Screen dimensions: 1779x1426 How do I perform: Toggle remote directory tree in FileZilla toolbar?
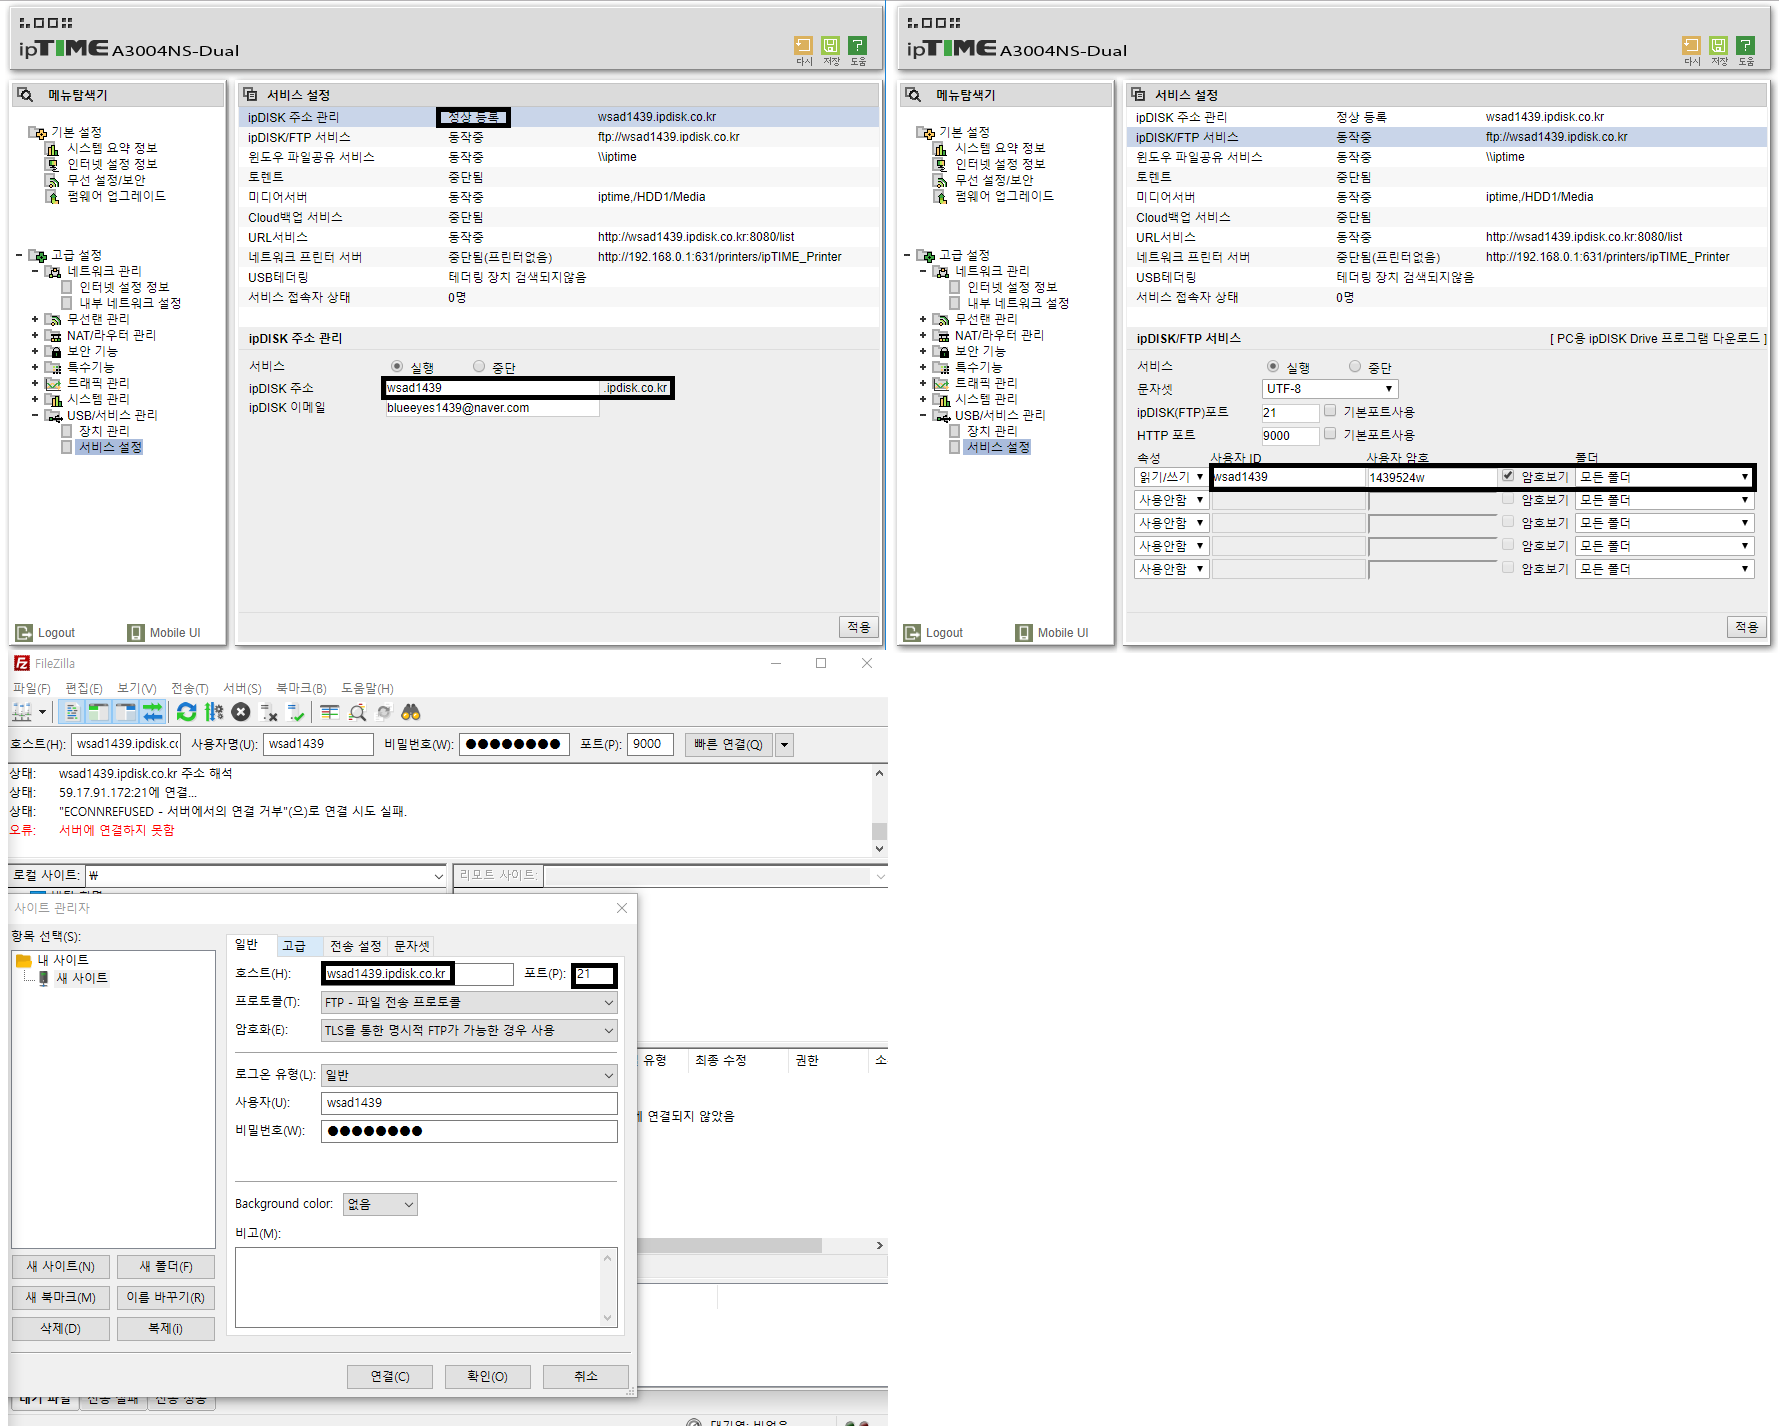[x=125, y=712]
